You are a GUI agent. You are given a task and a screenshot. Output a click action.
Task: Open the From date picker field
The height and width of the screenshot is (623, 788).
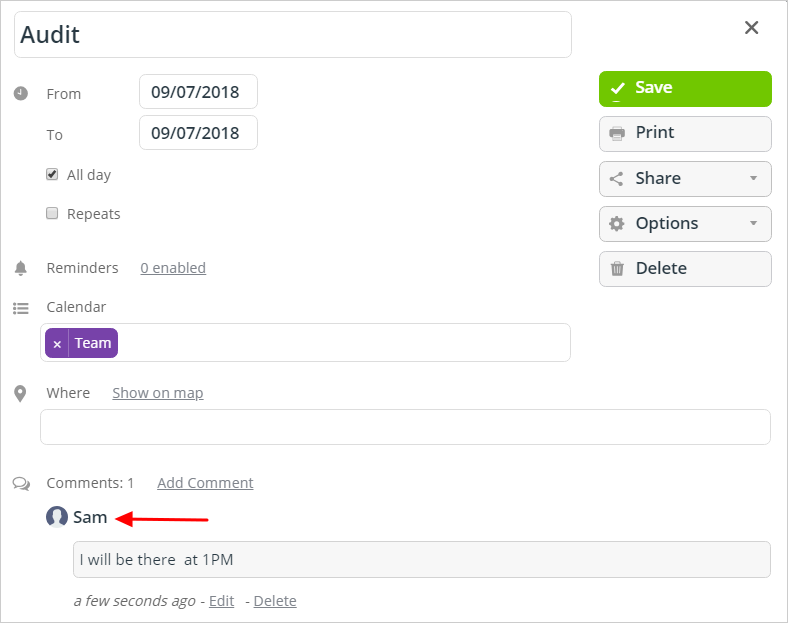(x=199, y=91)
